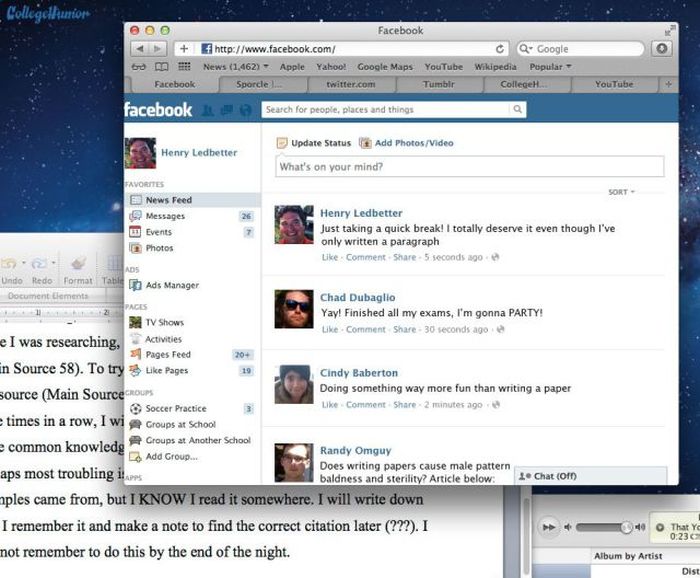Open the Redo history arrow in Word
700x578 pixels.
coord(53,262)
